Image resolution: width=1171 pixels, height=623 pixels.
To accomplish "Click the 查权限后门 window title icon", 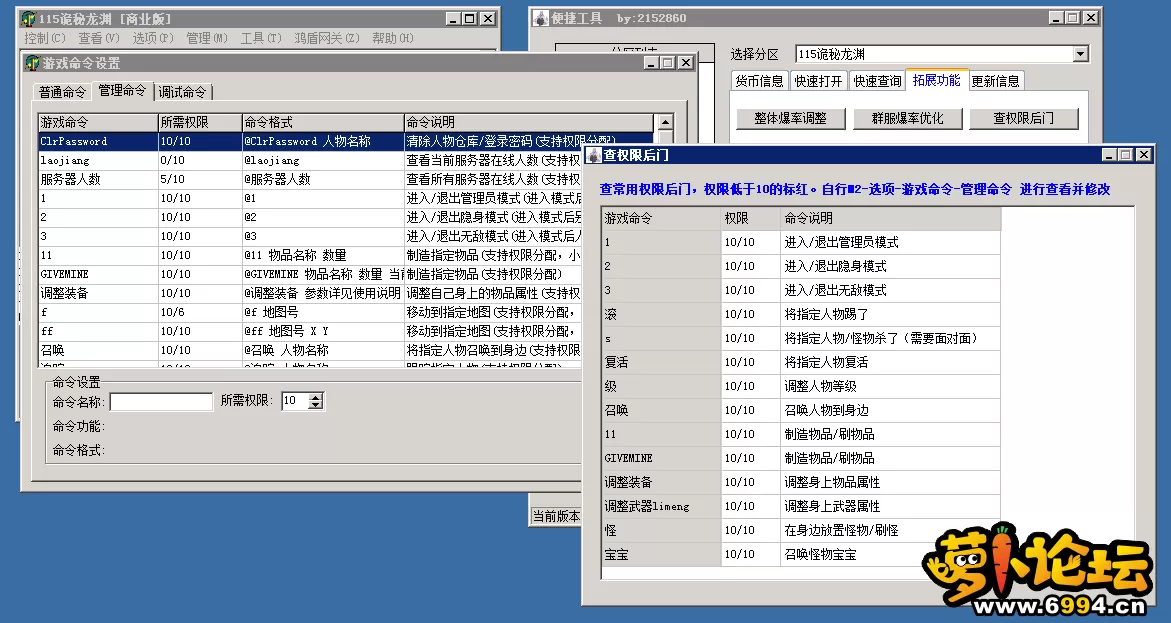I will [x=594, y=155].
